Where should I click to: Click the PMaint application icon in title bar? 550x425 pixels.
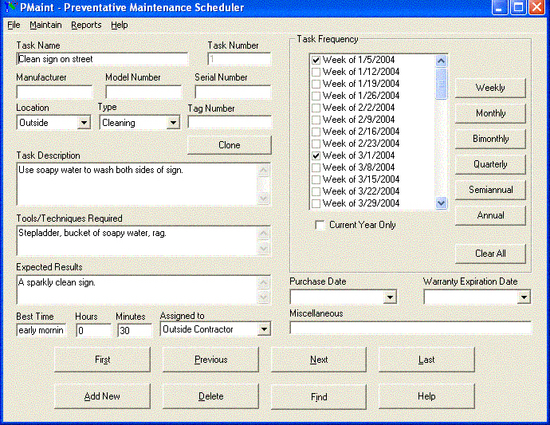tap(11, 7)
